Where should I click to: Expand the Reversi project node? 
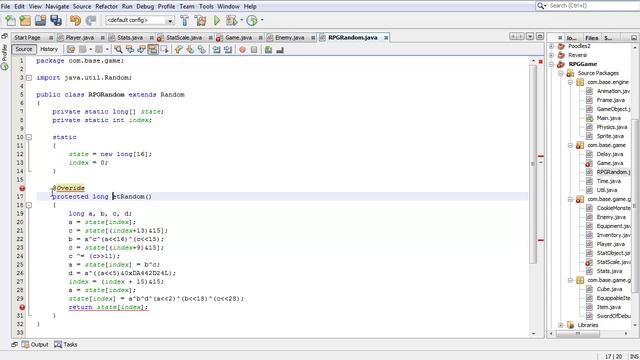(x=552, y=55)
